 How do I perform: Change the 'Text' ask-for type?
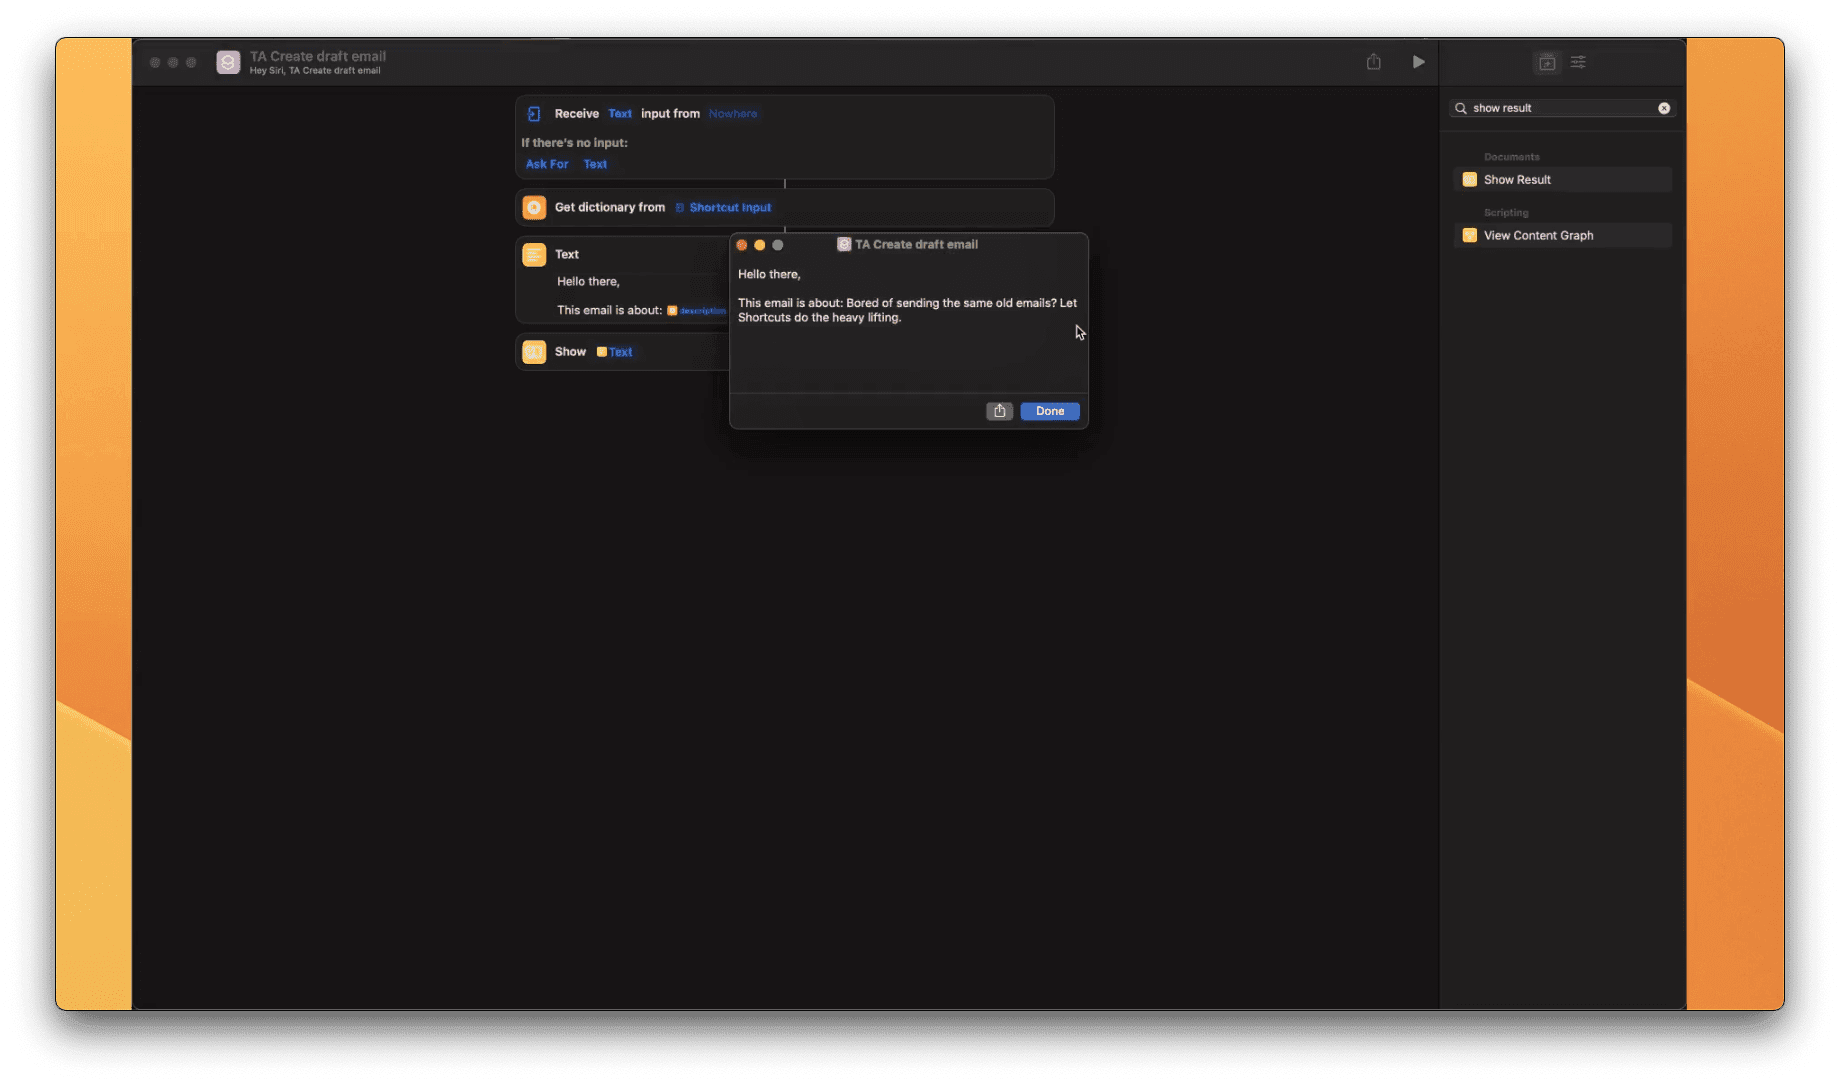pyautogui.click(x=595, y=164)
